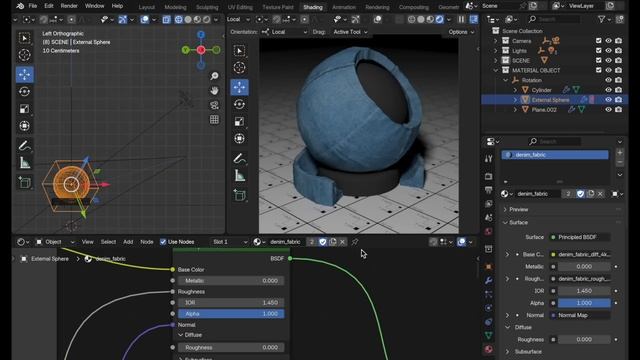Adjust Metallic slider in properties panel

(x=584, y=267)
